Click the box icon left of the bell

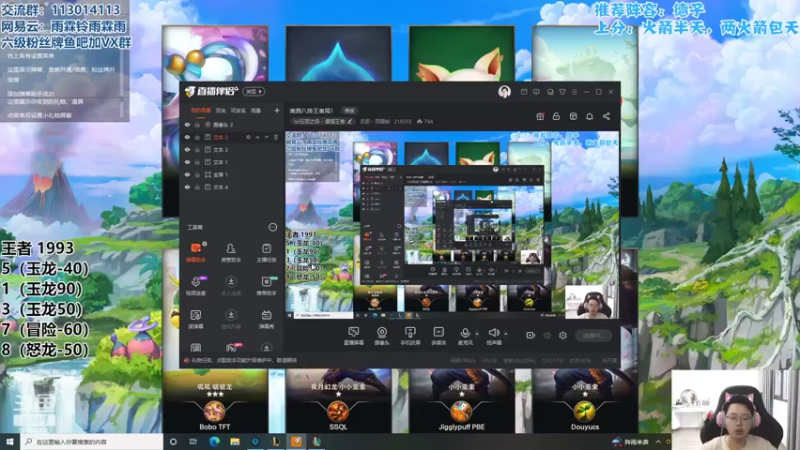(x=573, y=116)
